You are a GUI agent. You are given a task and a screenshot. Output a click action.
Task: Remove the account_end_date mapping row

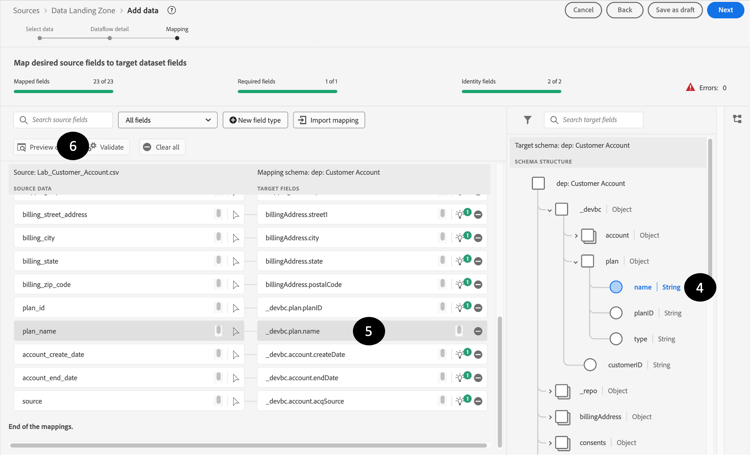click(x=478, y=378)
